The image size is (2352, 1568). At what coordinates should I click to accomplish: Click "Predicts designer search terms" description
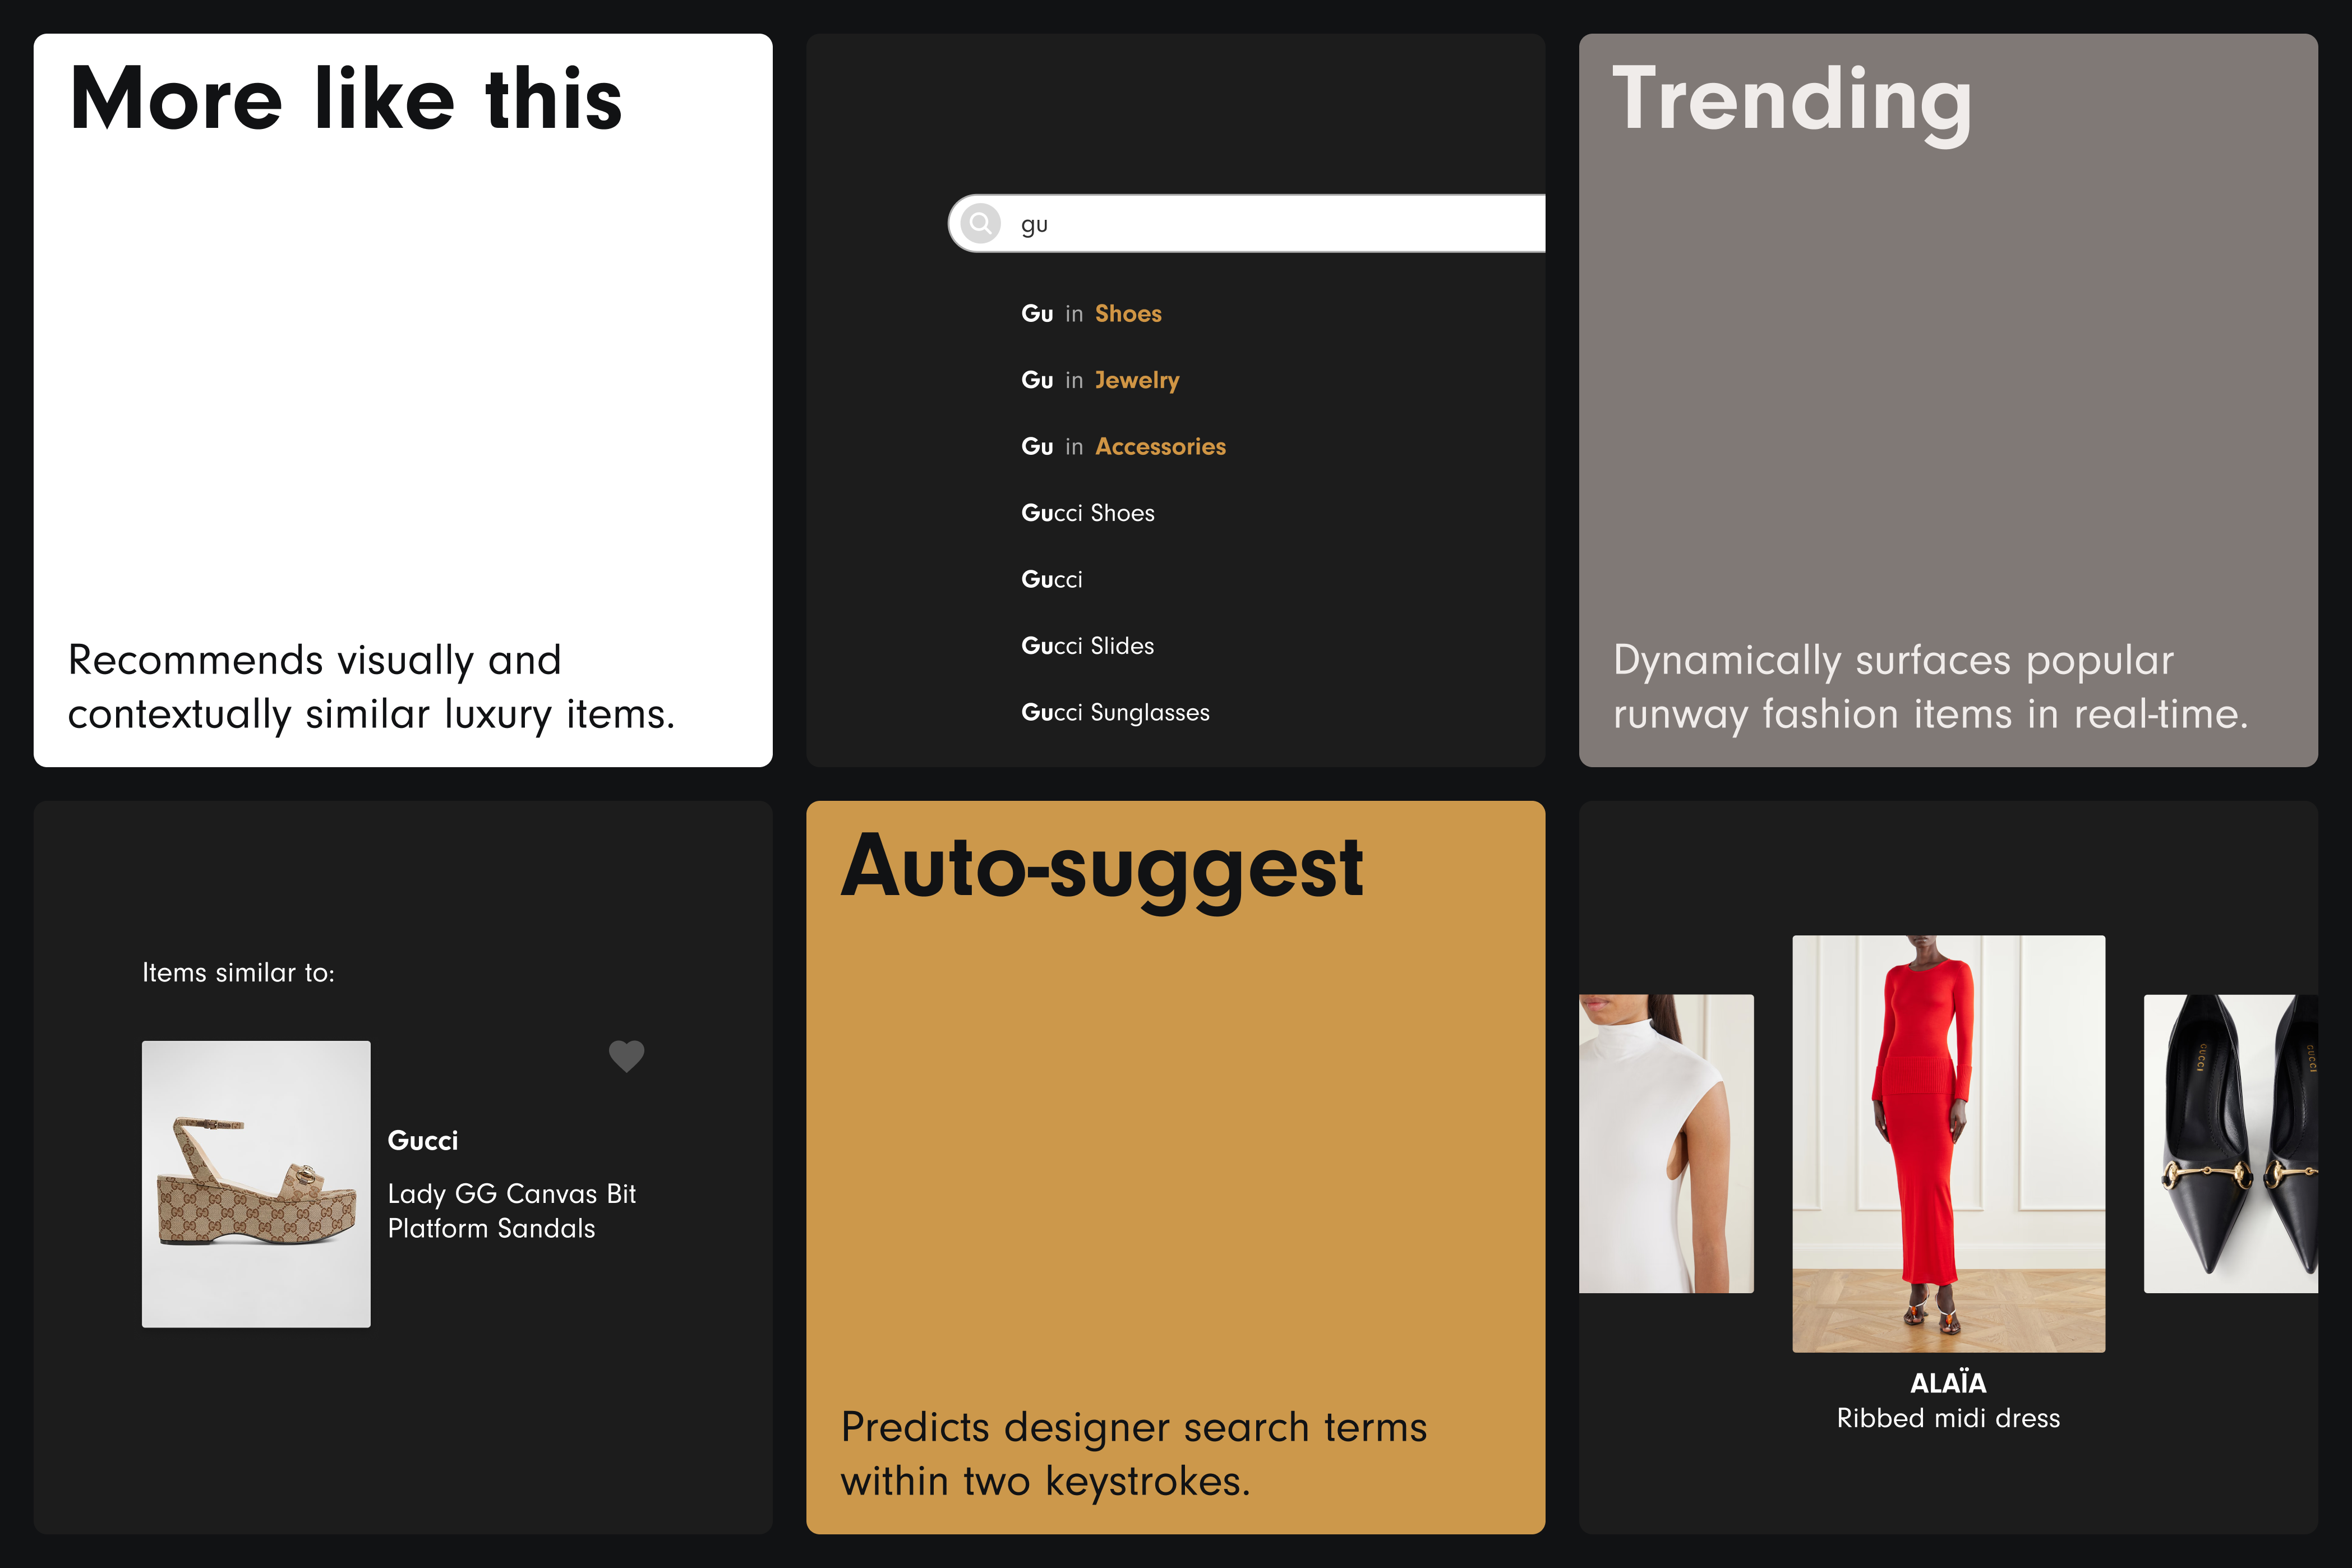pyautogui.click(x=1134, y=1454)
